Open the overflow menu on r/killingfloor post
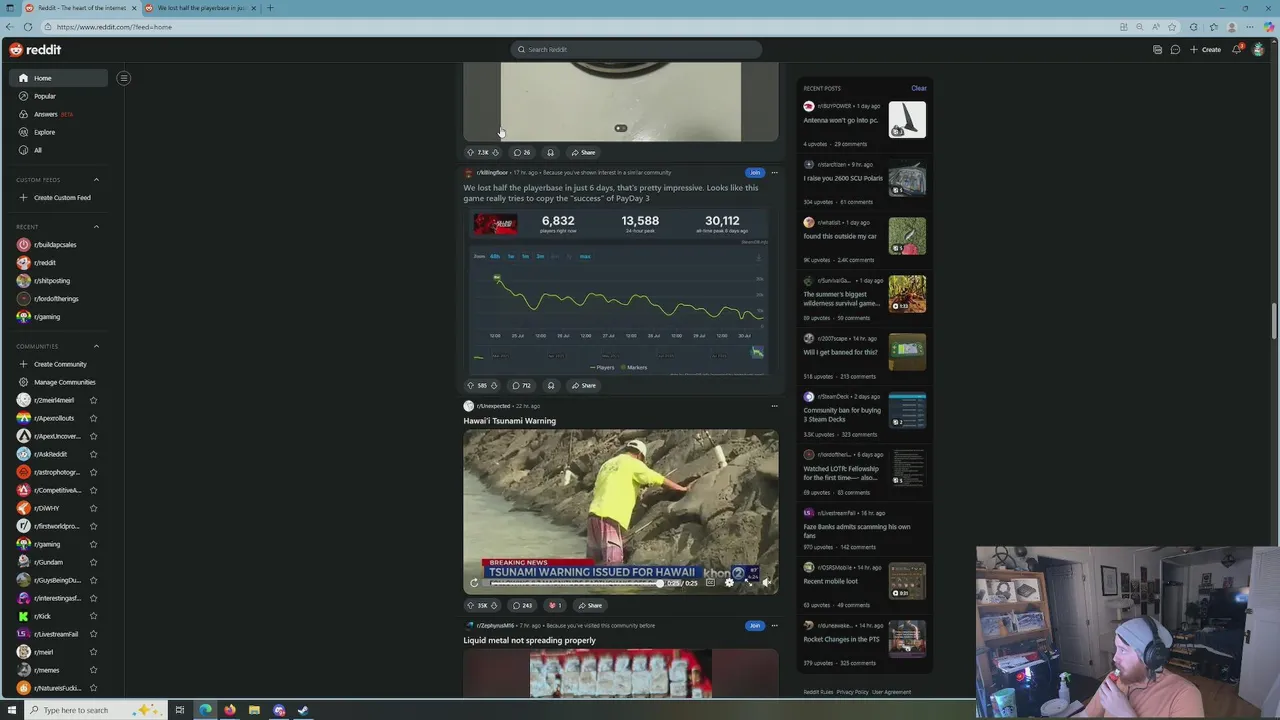Image resolution: width=1280 pixels, height=720 pixels. click(x=774, y=172)
